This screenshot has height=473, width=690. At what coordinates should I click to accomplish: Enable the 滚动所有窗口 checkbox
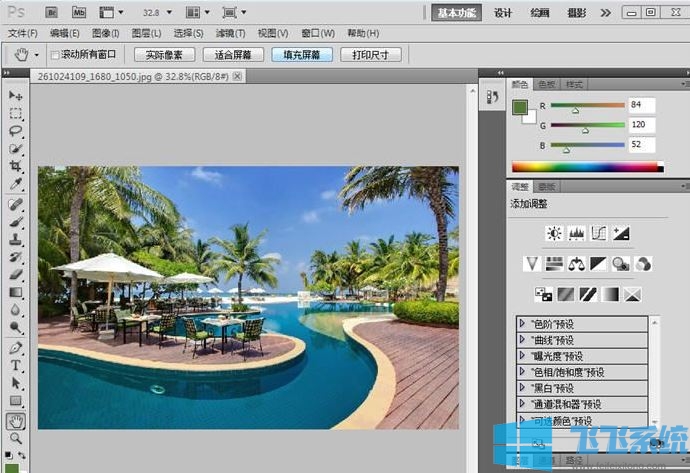pyautogui.click(x=55, y=55)
